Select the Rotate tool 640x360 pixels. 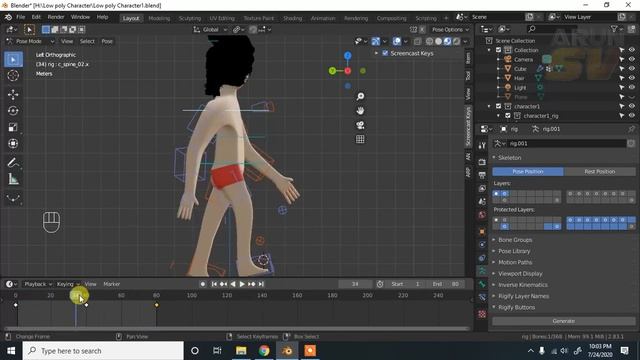pos(13,111)
